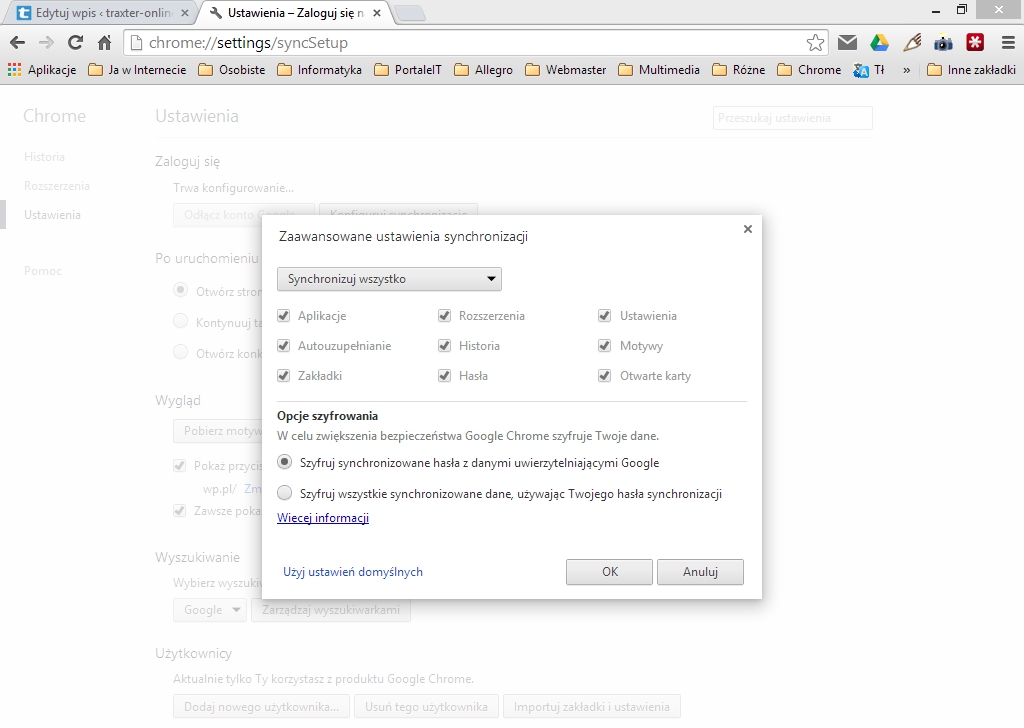1024x728 pixels.
Task: Click the red asterisk extension icon
Action: (x=975, y=42)
